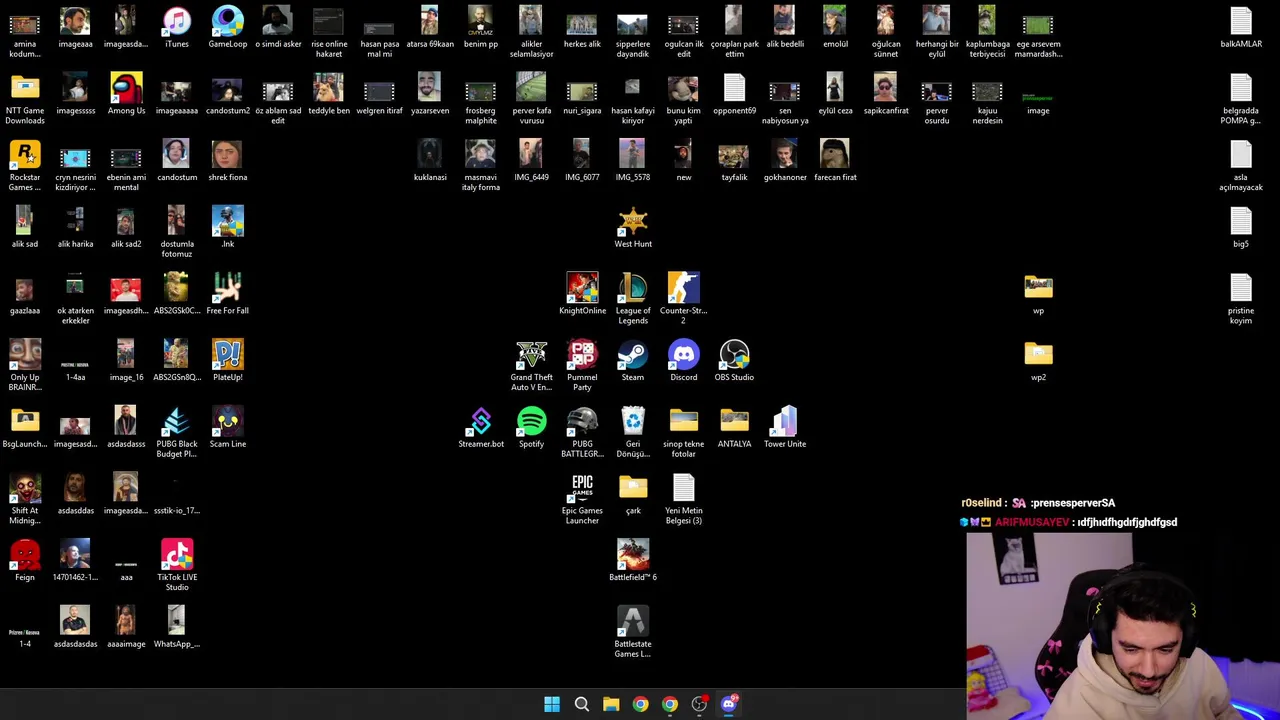
Task: Select the gazilaaa image file
Action: click(x=25, y=295)
